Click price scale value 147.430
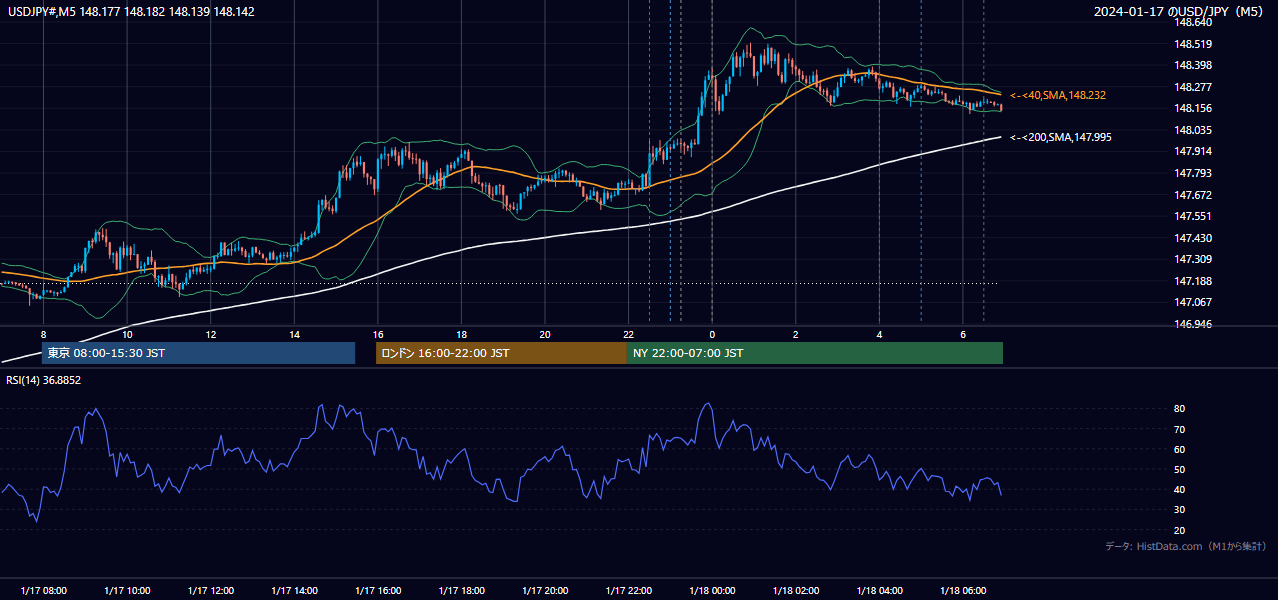This screenshot has width=1278, height=600. click(1192, 238)
